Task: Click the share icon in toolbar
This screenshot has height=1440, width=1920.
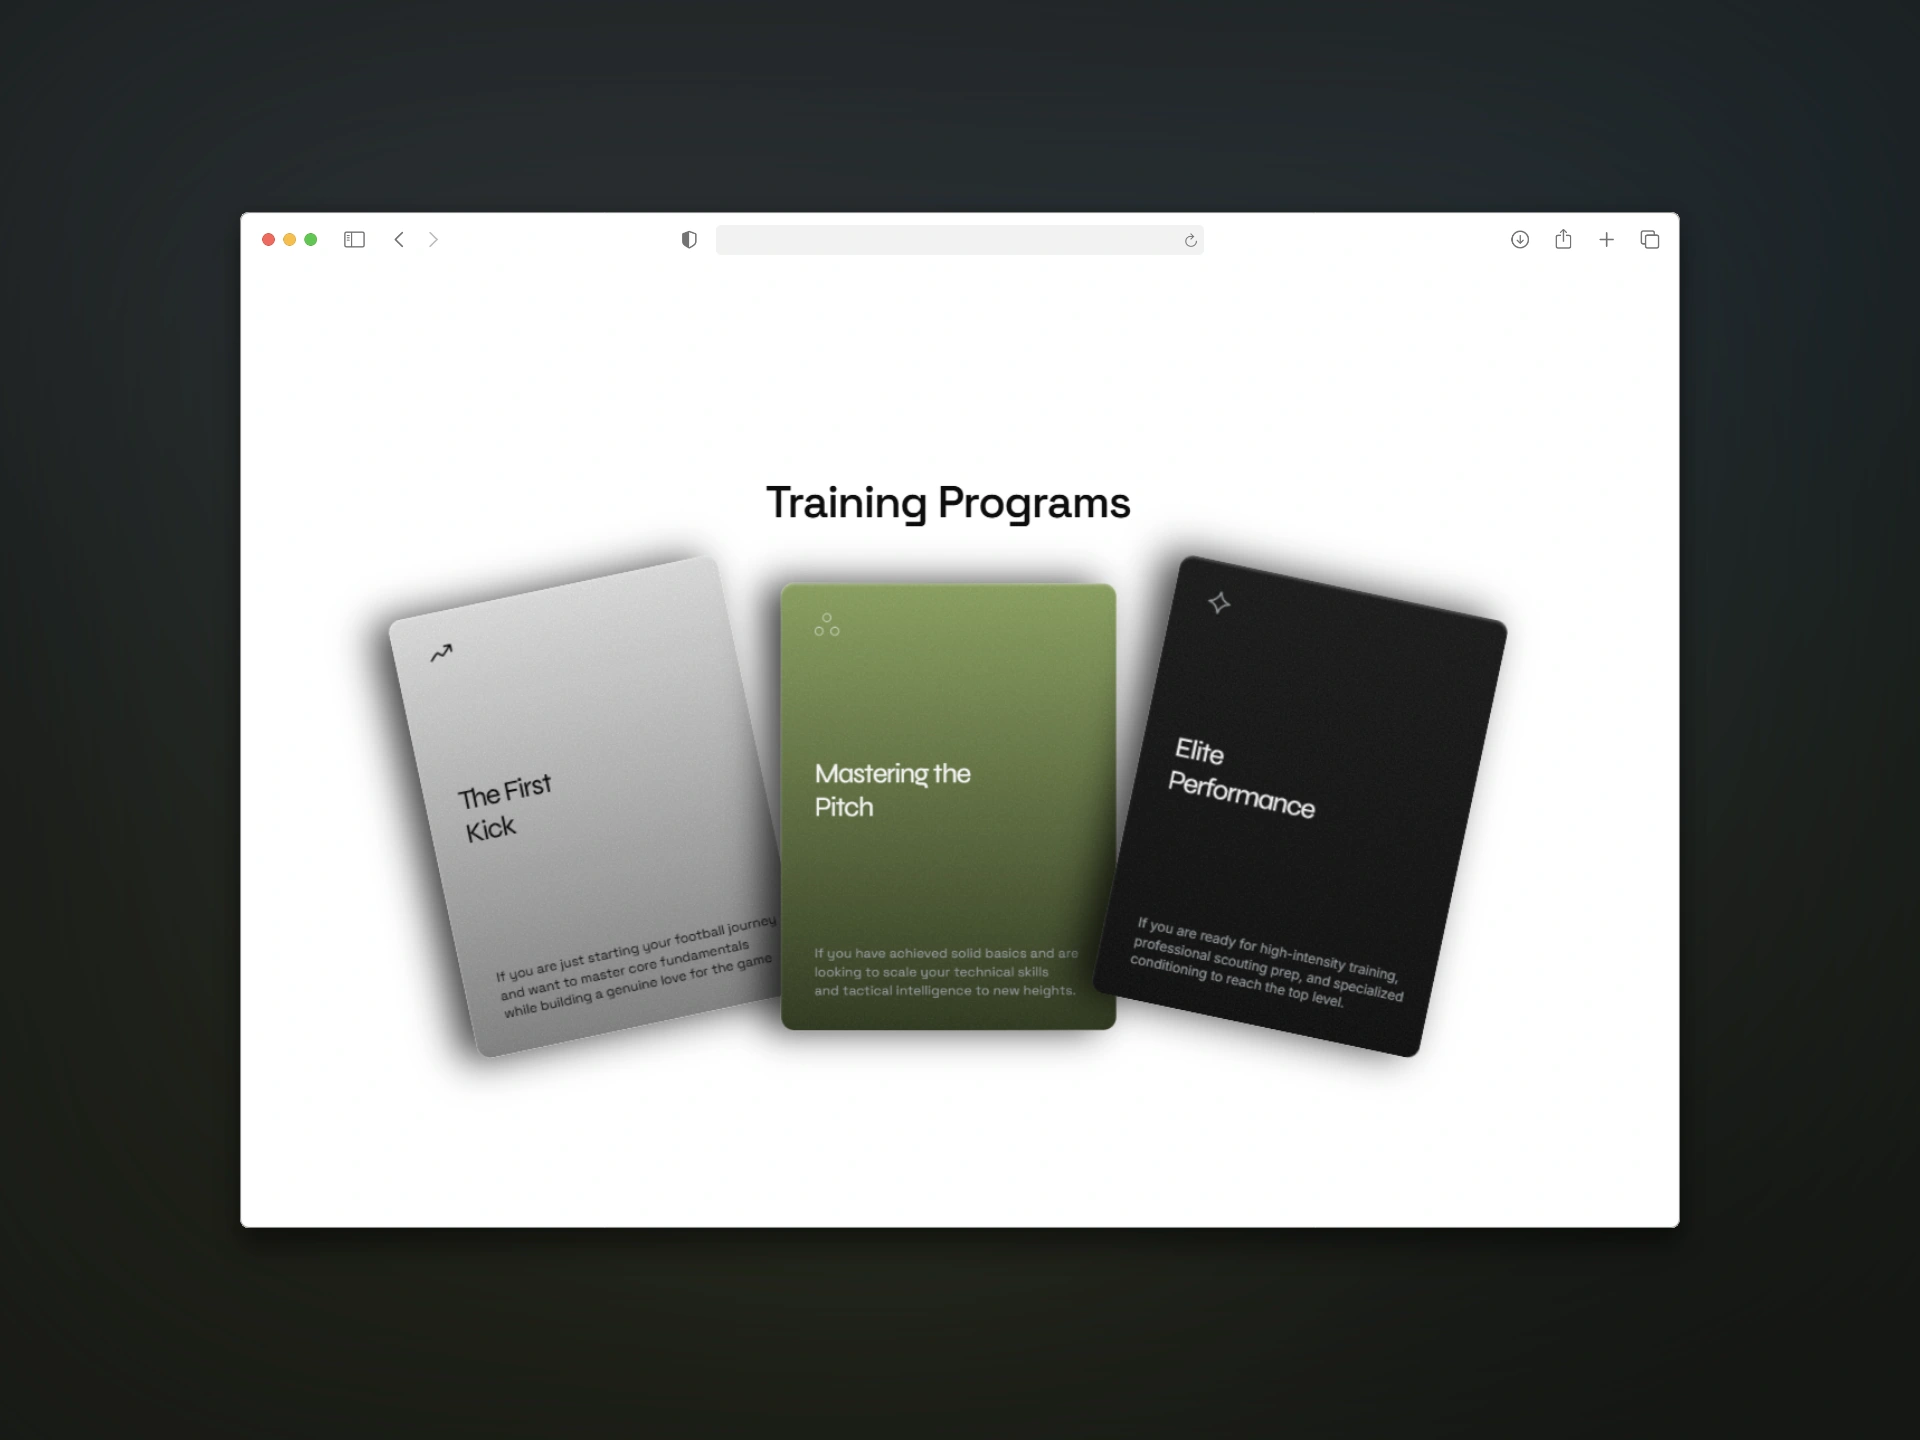Action: [x=1563, y=240]
